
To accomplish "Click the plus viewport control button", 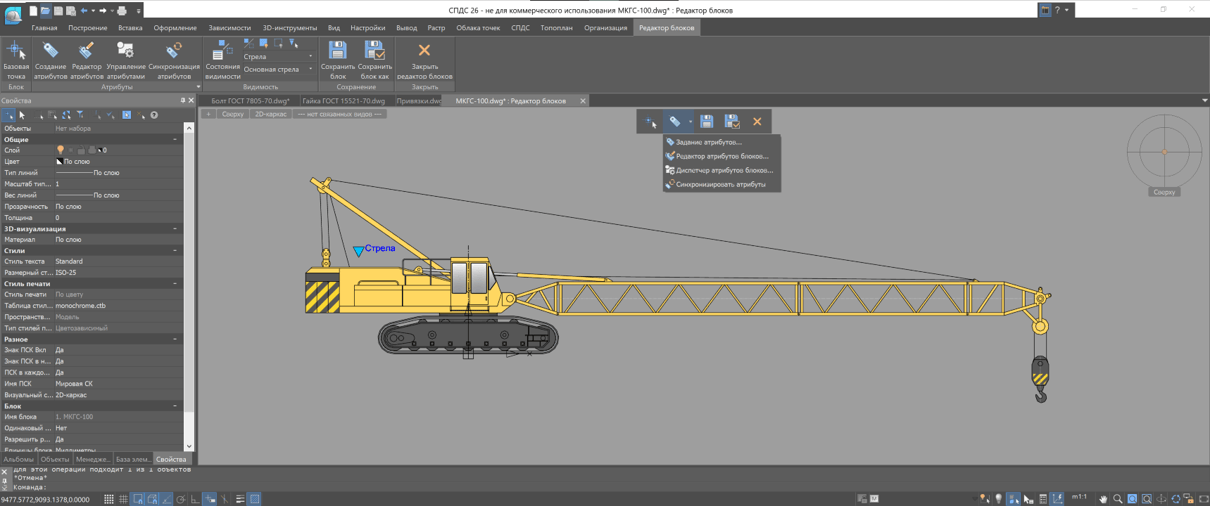I will point(209,114).
